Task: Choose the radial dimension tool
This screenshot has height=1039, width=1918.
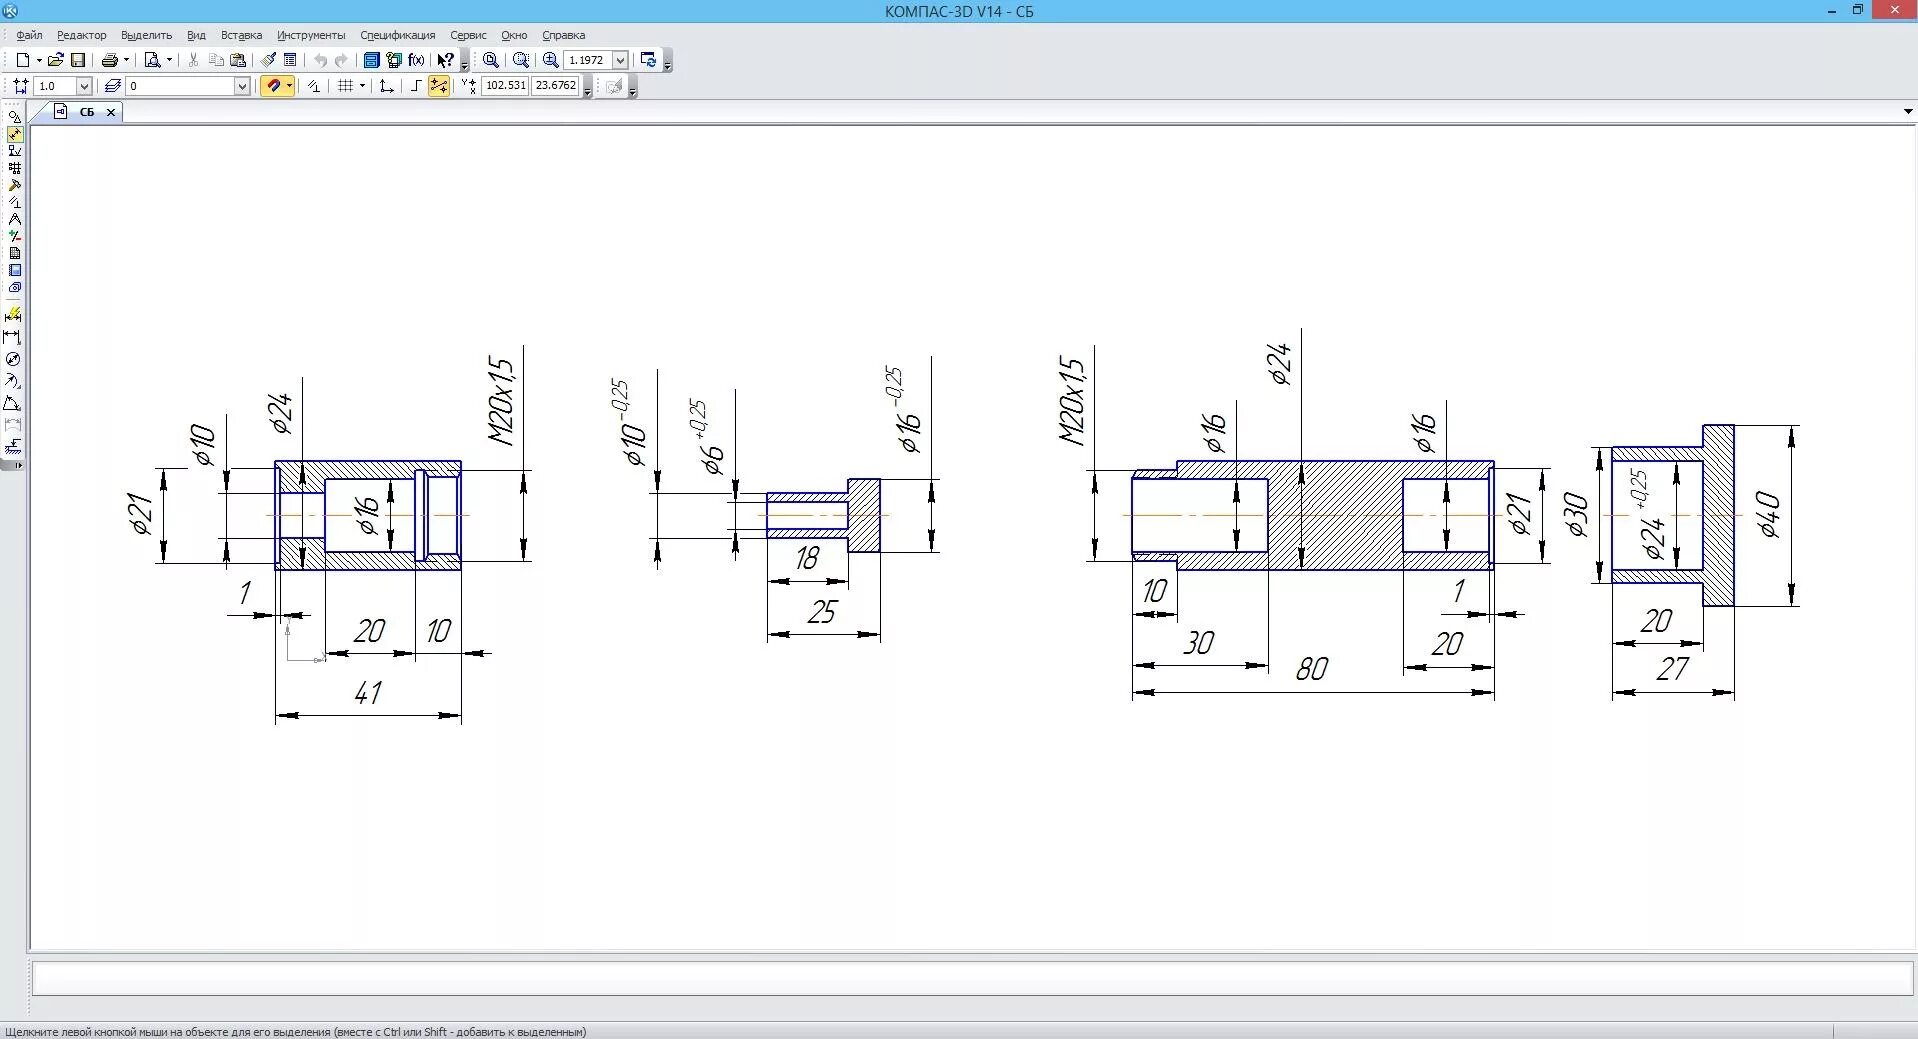Action: [x=13, y=381]
